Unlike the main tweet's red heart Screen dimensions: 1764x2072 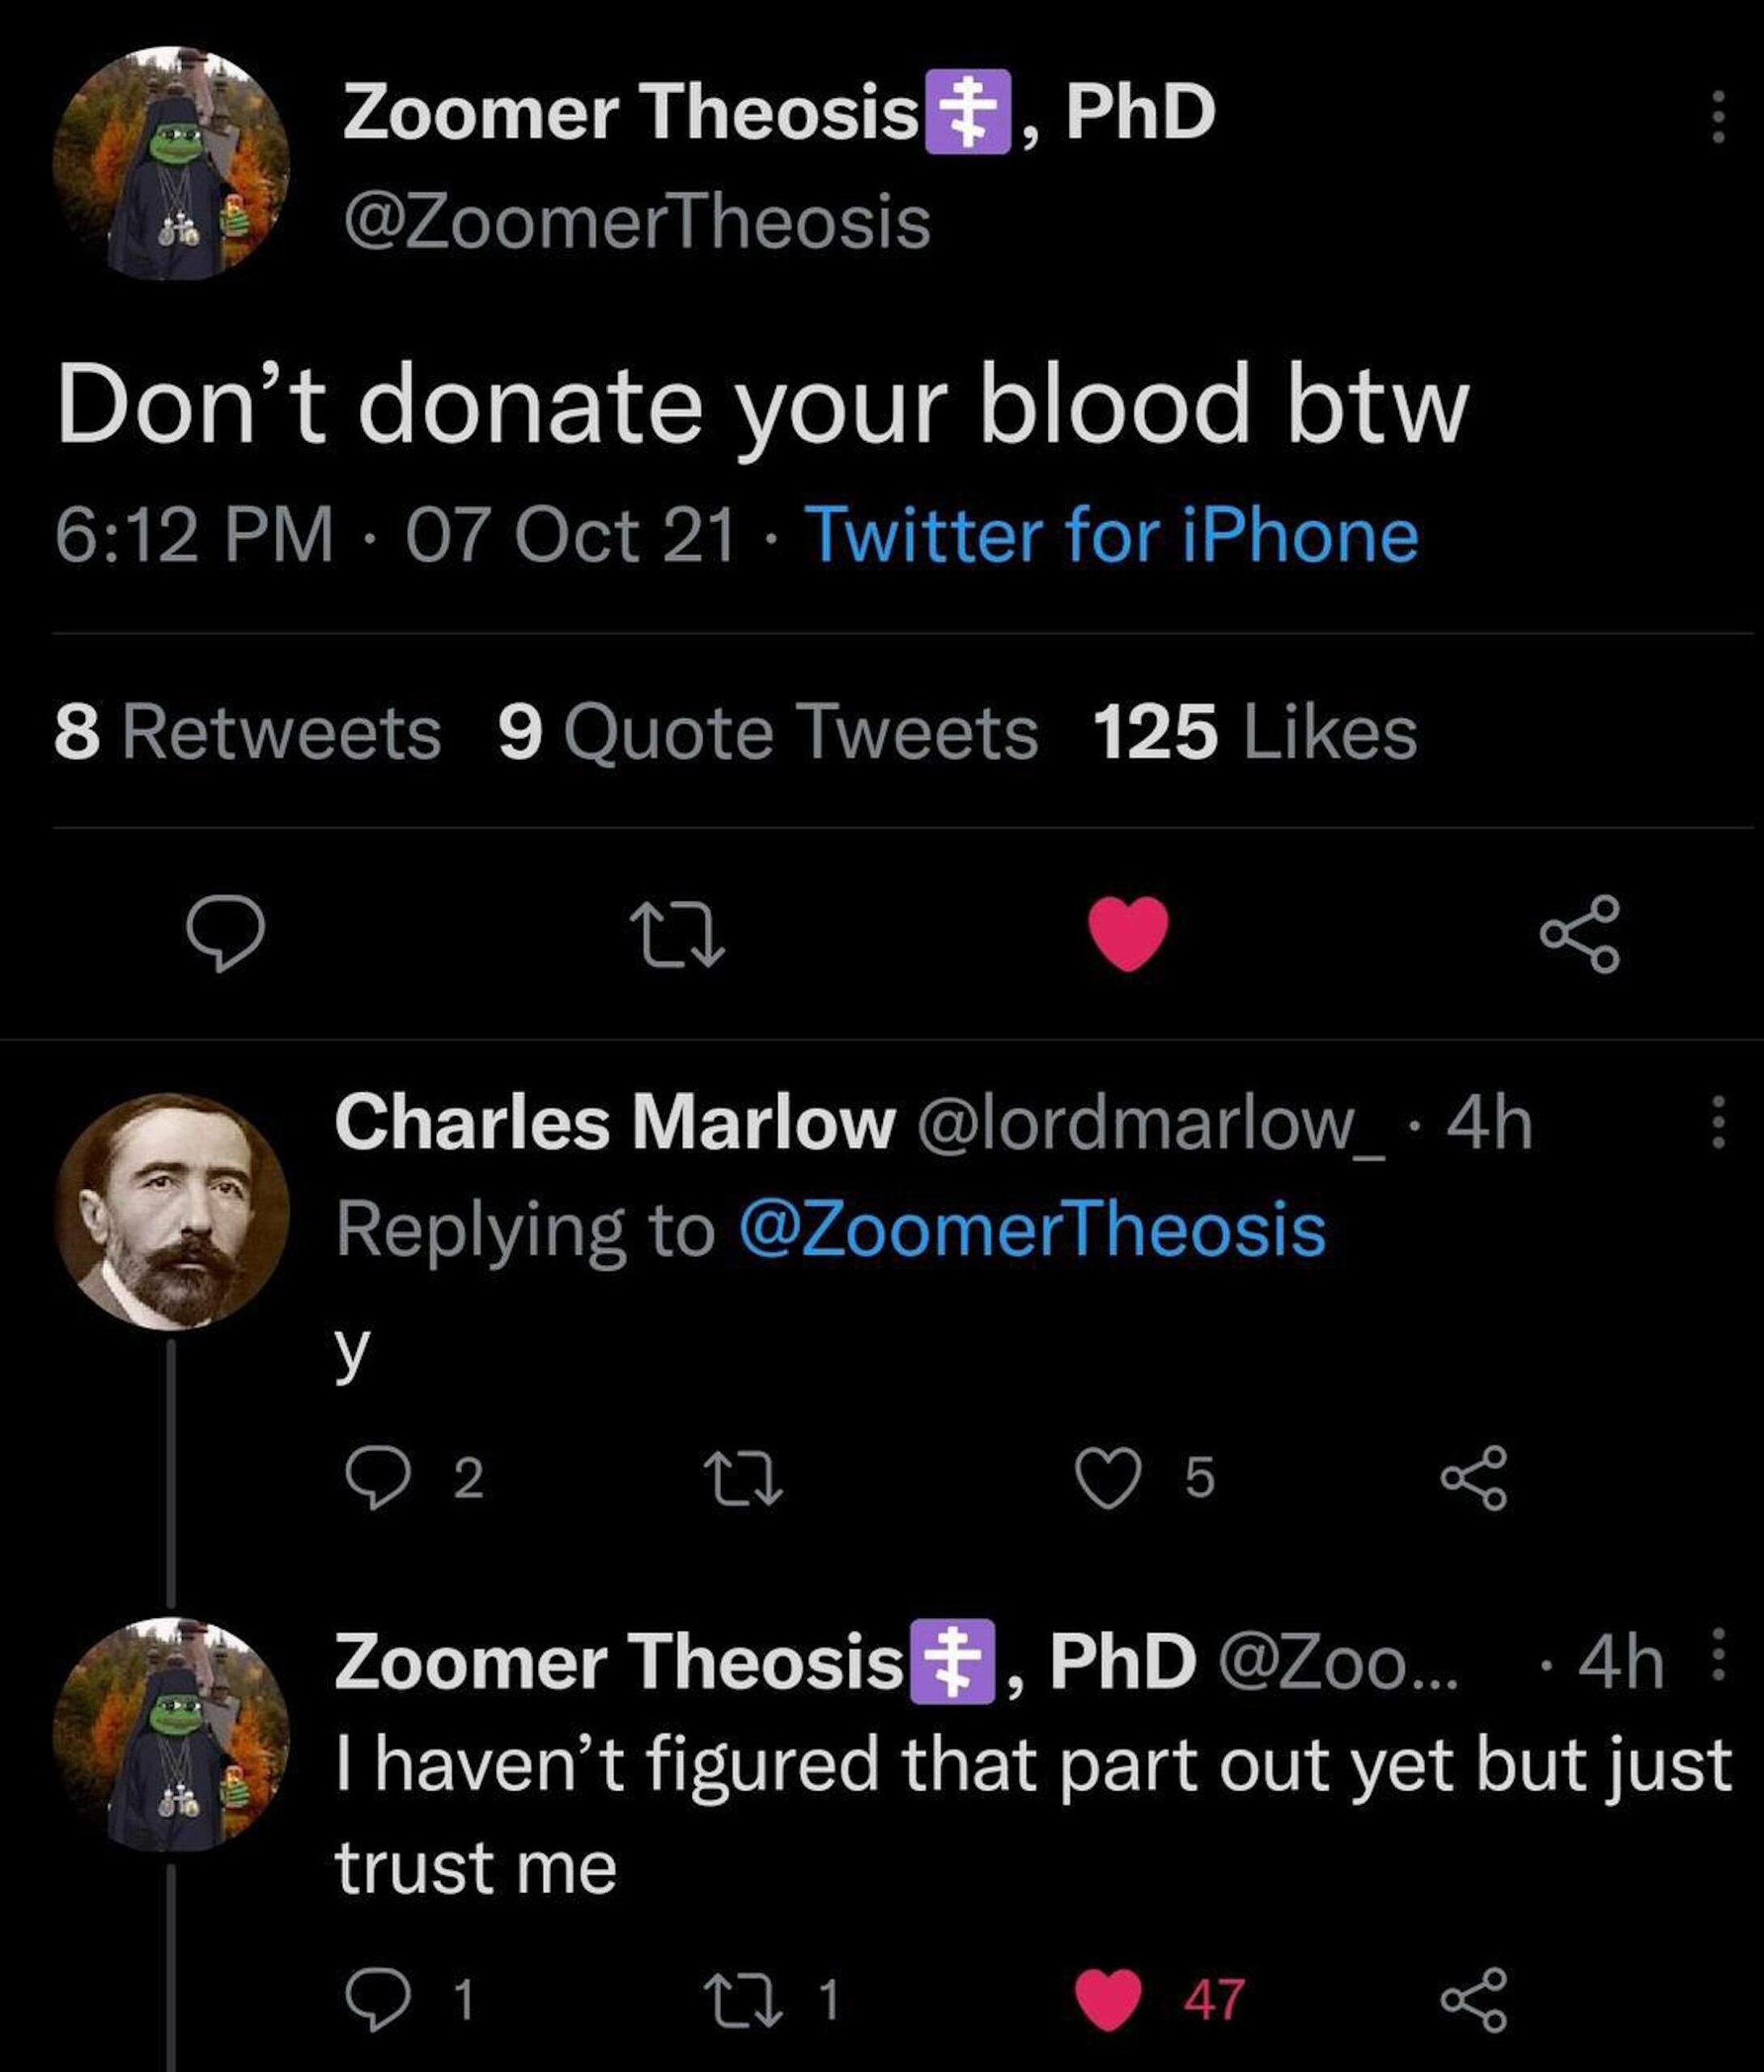(x=1128, y=932)
